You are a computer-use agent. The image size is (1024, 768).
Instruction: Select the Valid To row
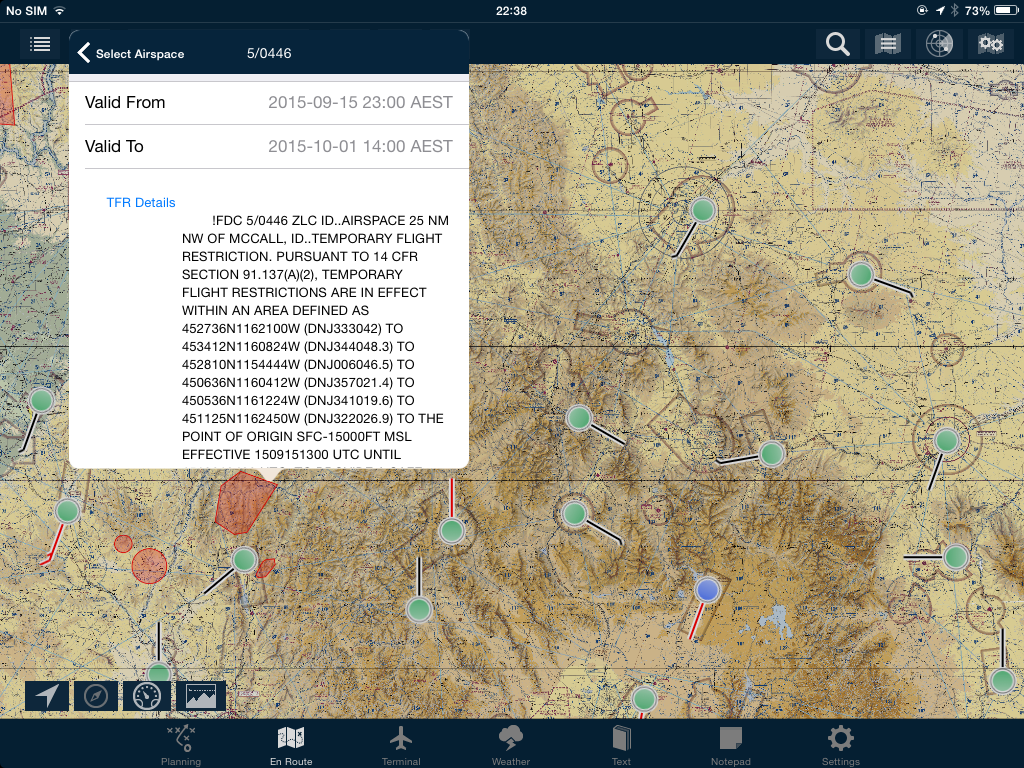click(x=269, y=146)
